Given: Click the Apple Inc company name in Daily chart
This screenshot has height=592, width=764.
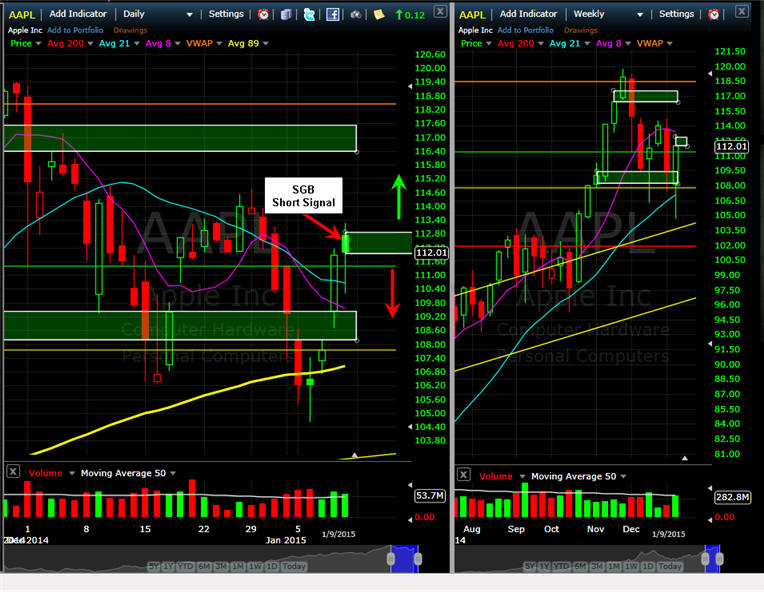Looking at the screenshot, I should (x=25, y=30).
